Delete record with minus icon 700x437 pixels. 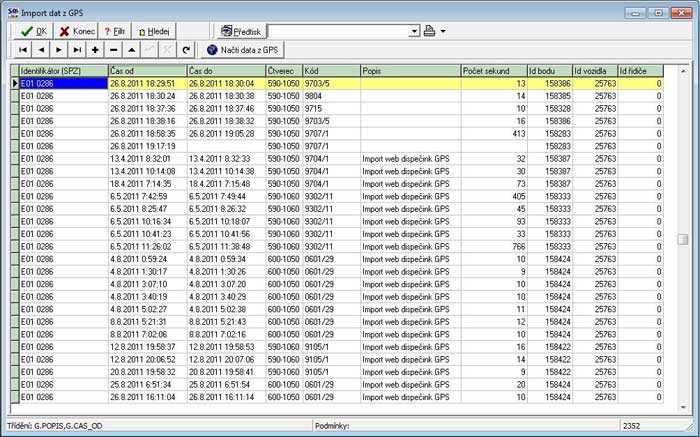point(113,50)
